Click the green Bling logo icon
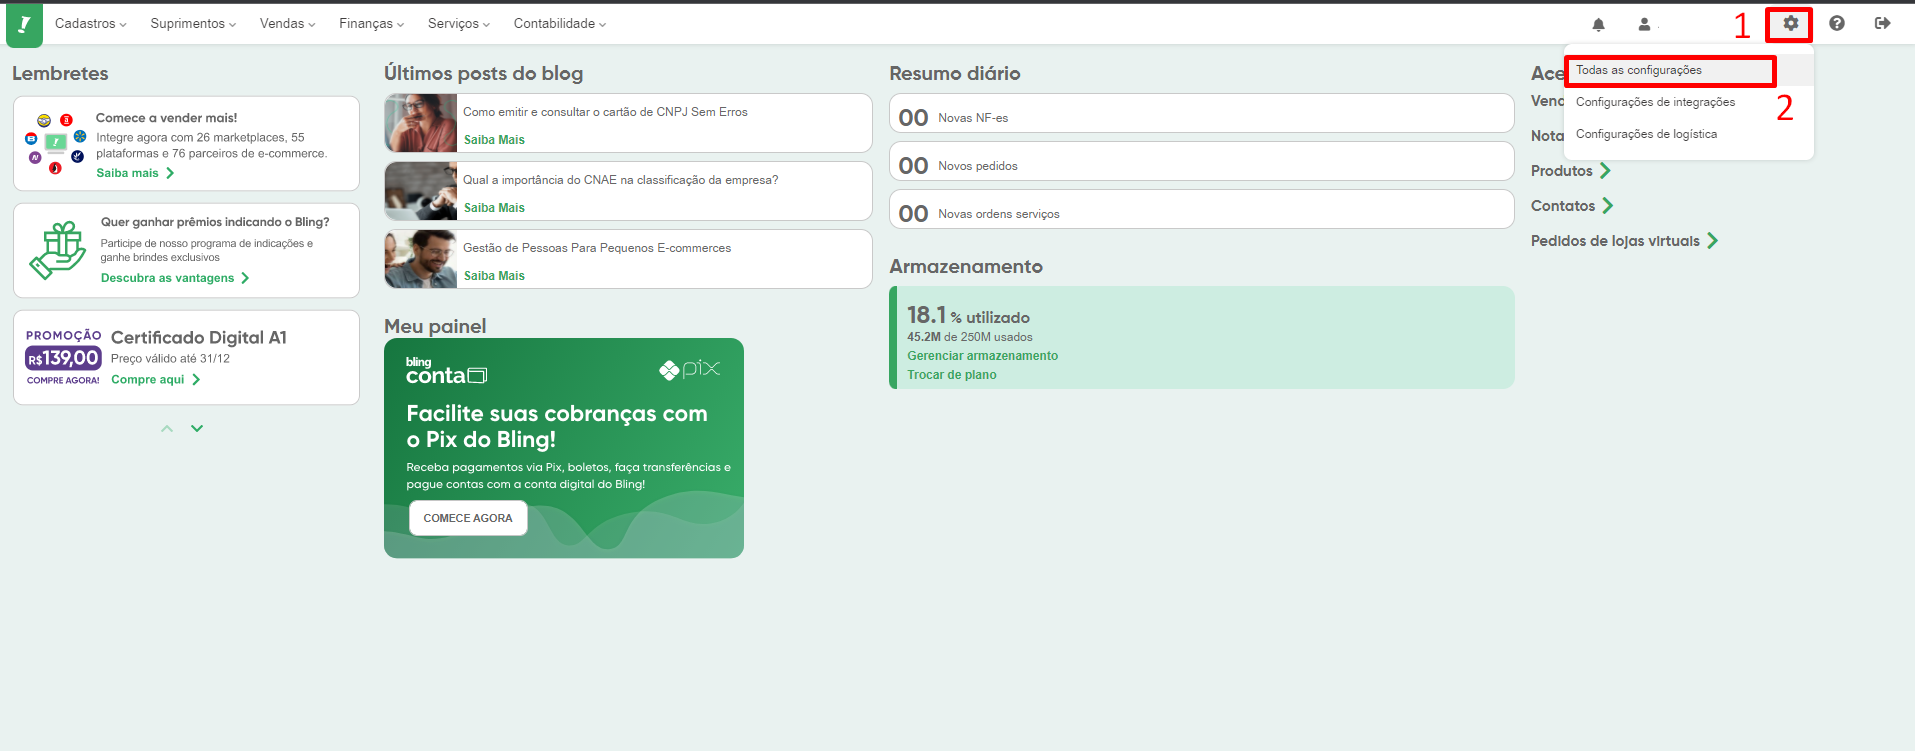 [24, 25]
